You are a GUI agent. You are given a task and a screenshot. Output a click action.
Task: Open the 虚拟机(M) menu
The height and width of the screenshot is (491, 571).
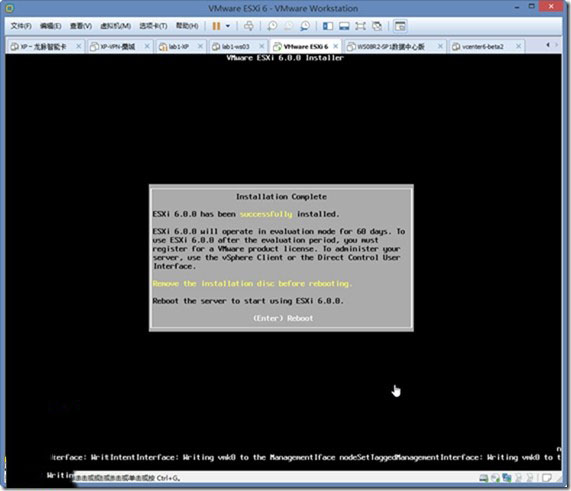[116, 26]
